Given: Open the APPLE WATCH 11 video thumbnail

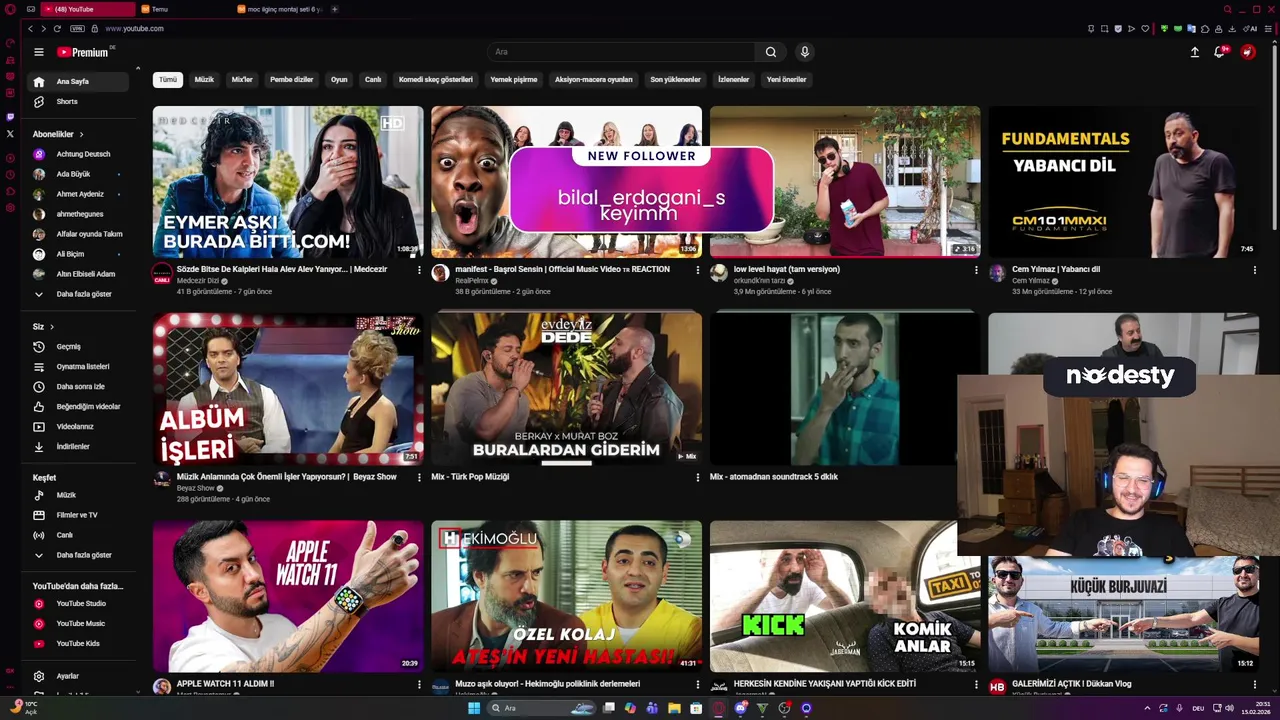Looking at the screenshot, I should tap(288, 596).
